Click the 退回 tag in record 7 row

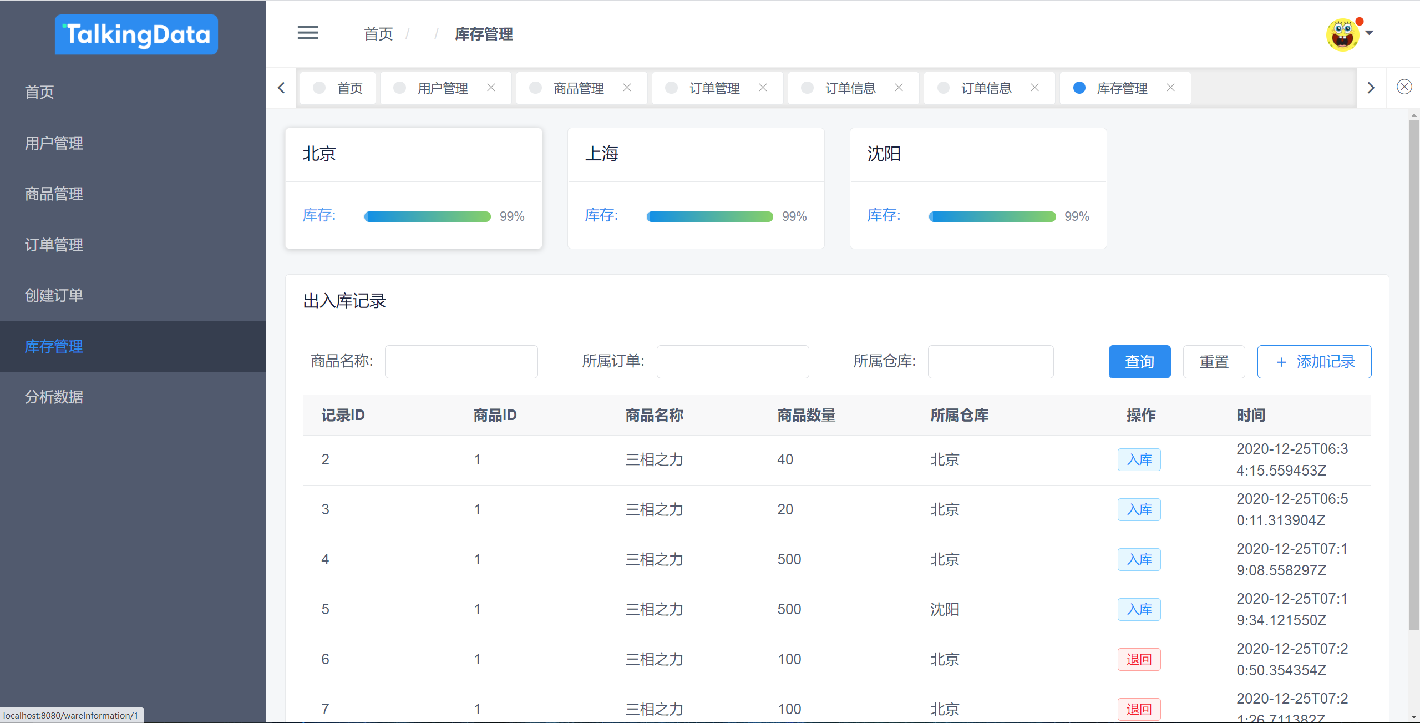(1139, 710)
